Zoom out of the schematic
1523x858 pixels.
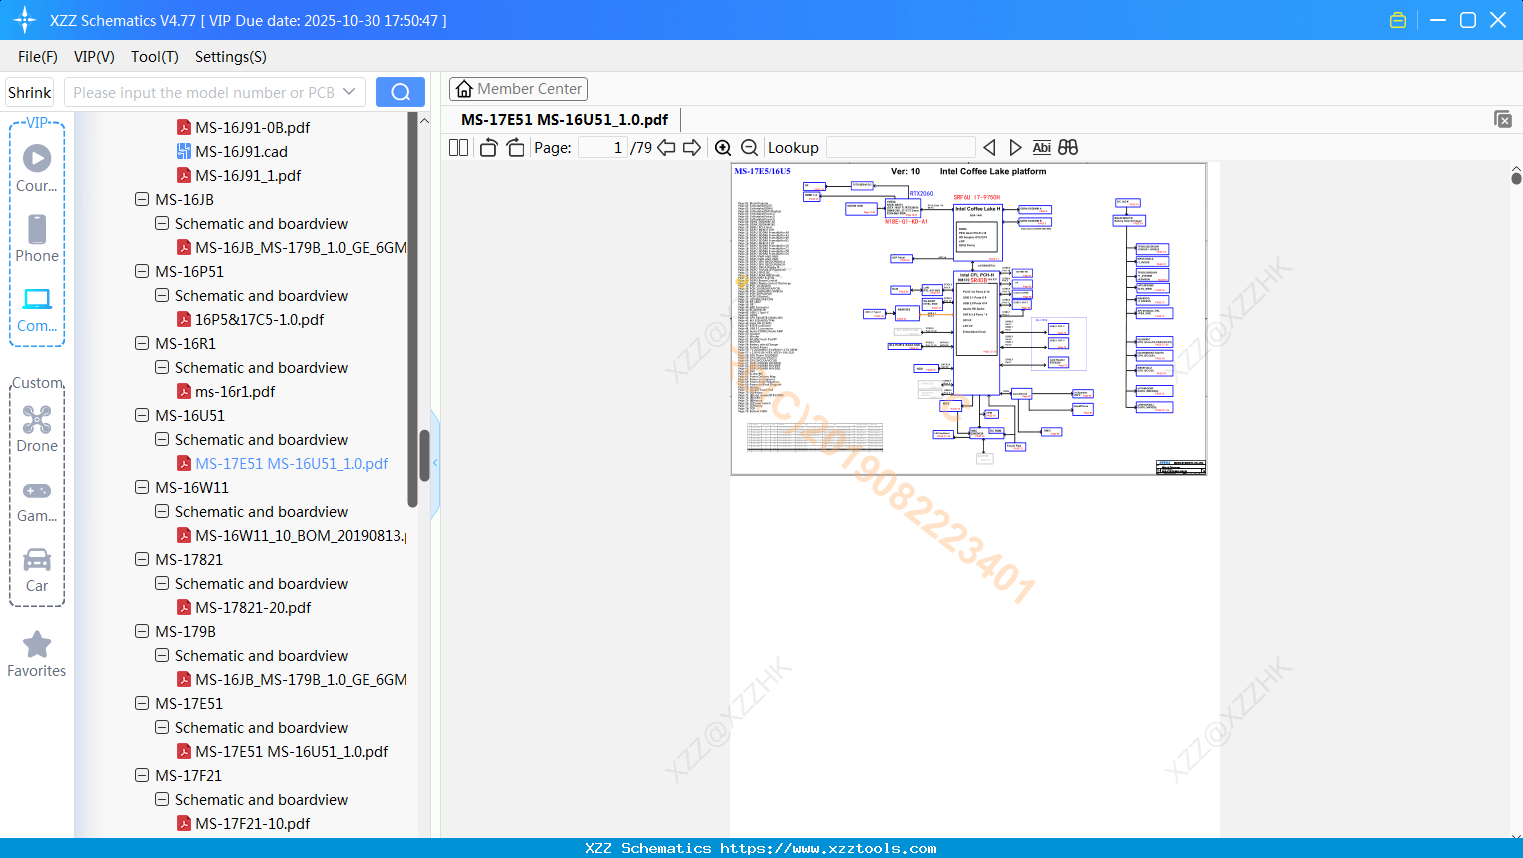[749, 148]
